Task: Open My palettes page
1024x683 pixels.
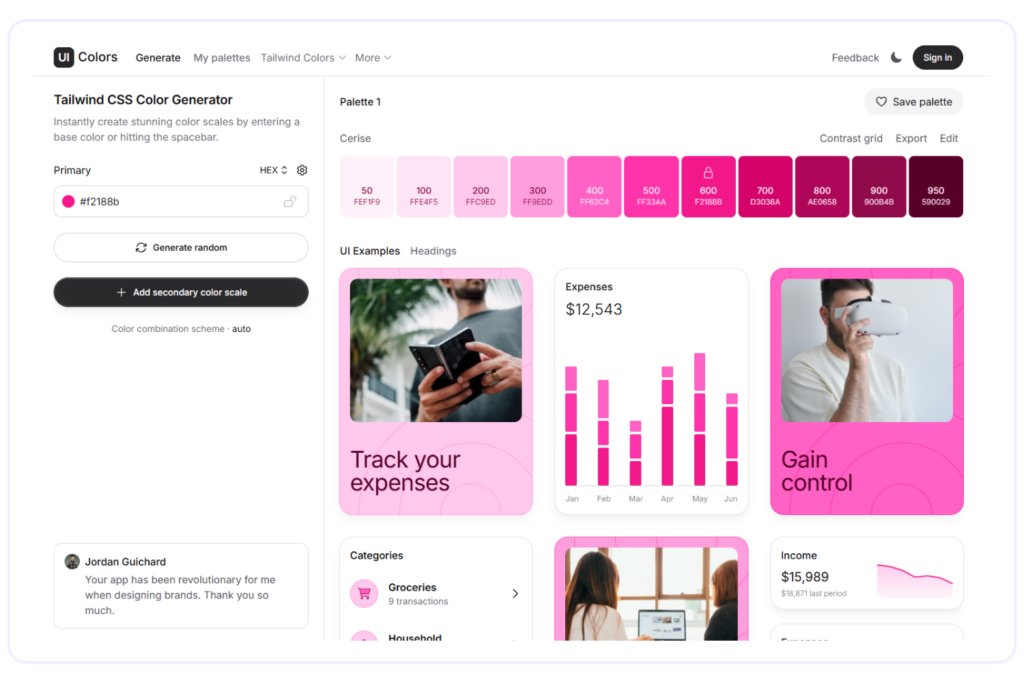Action: 222,58
